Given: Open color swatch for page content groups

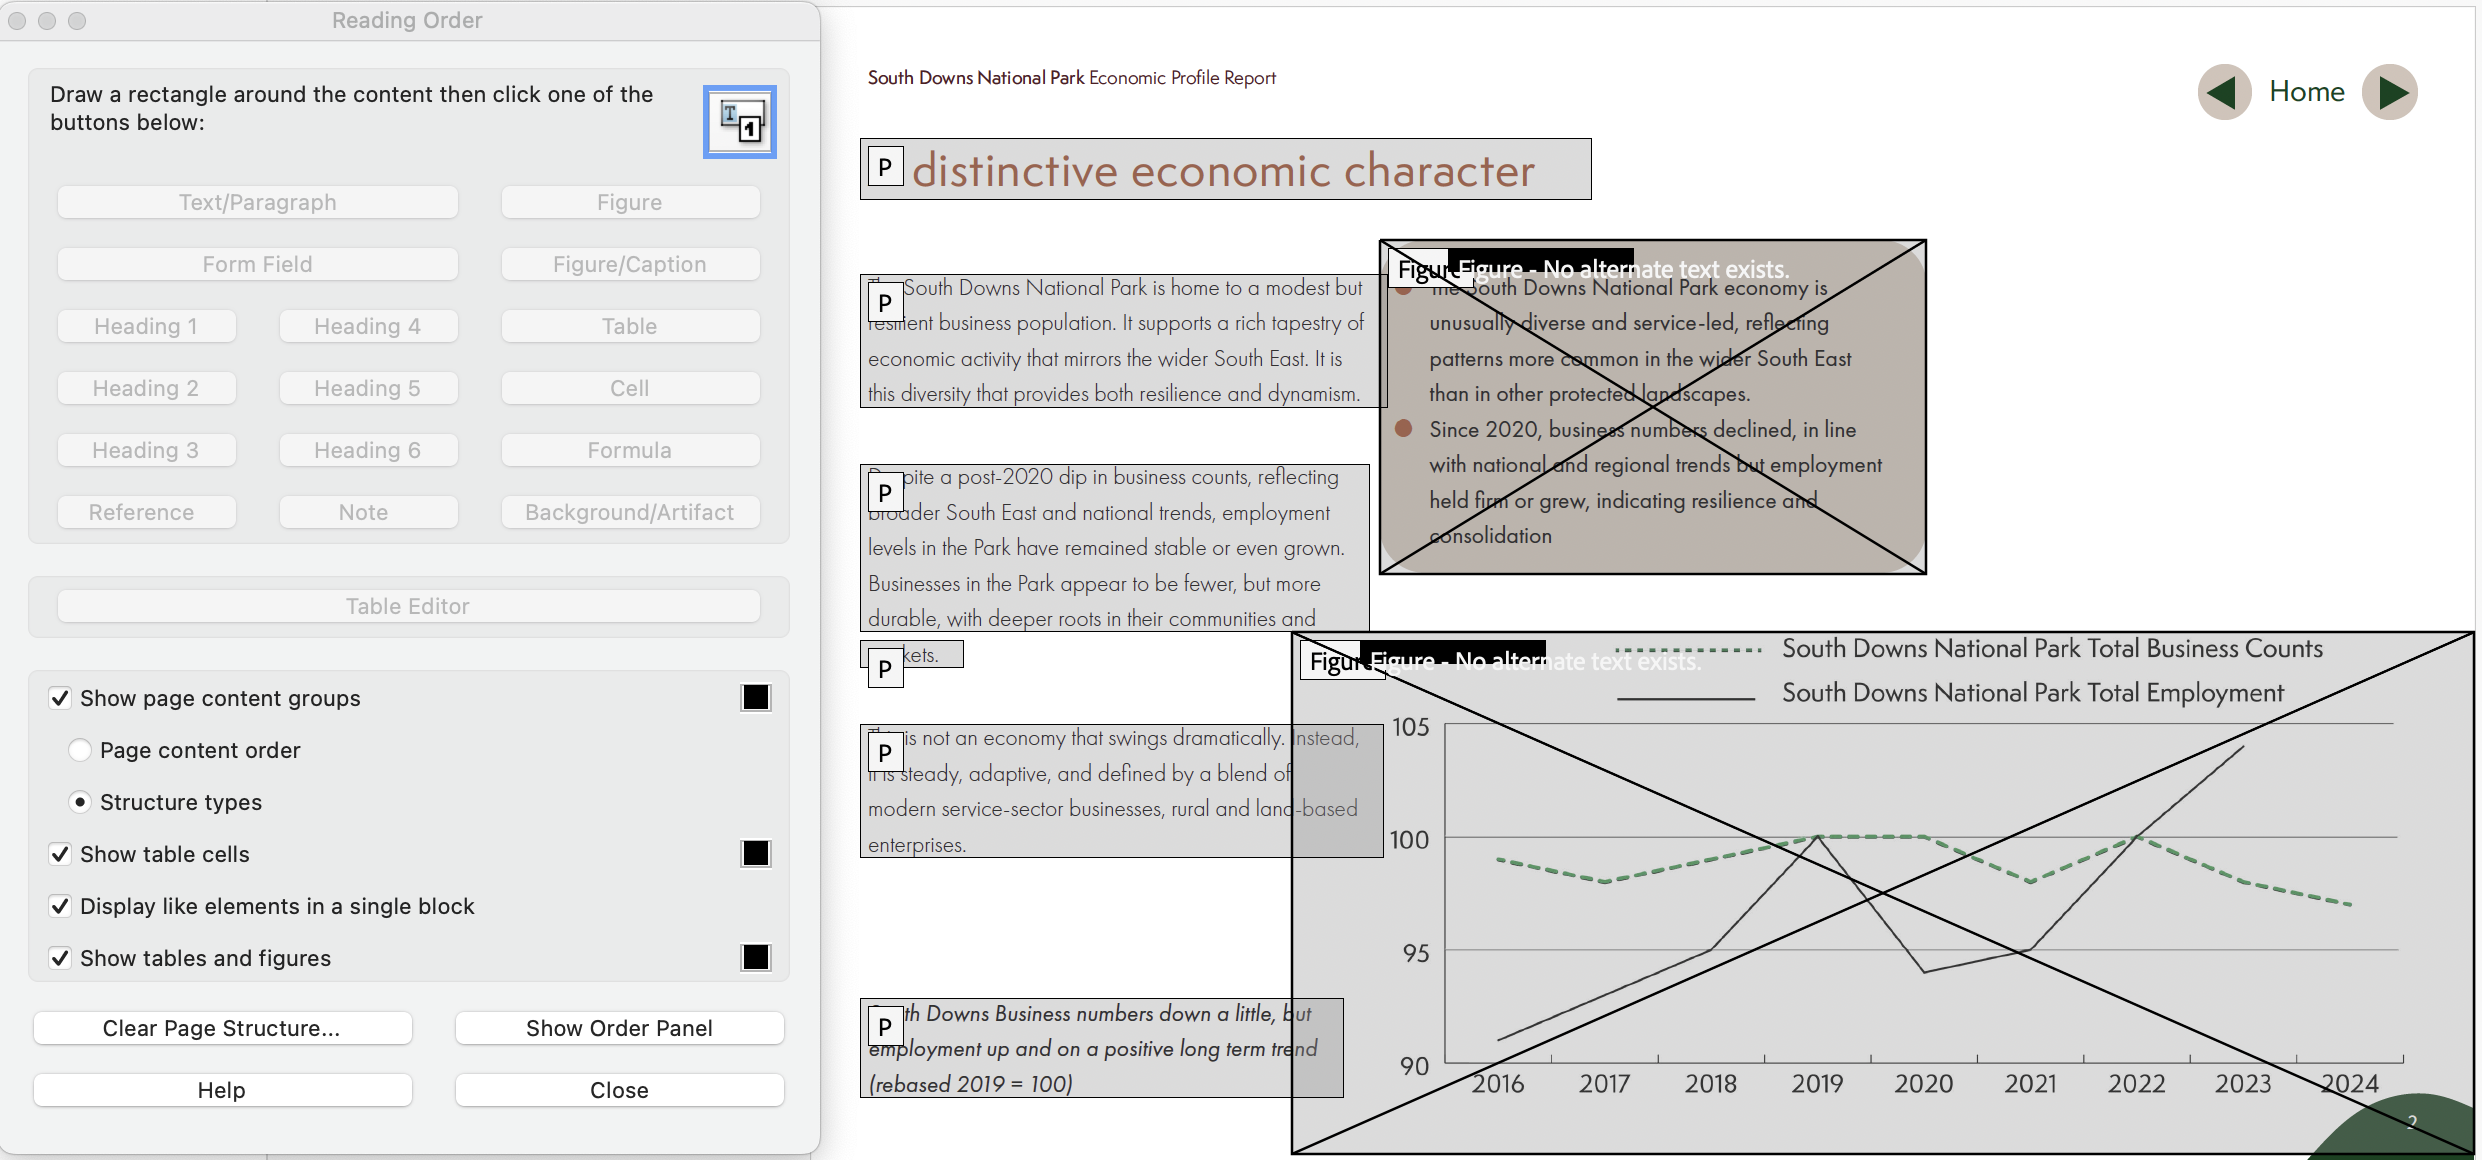Looking at the screenshot, I should click(756, 698).
